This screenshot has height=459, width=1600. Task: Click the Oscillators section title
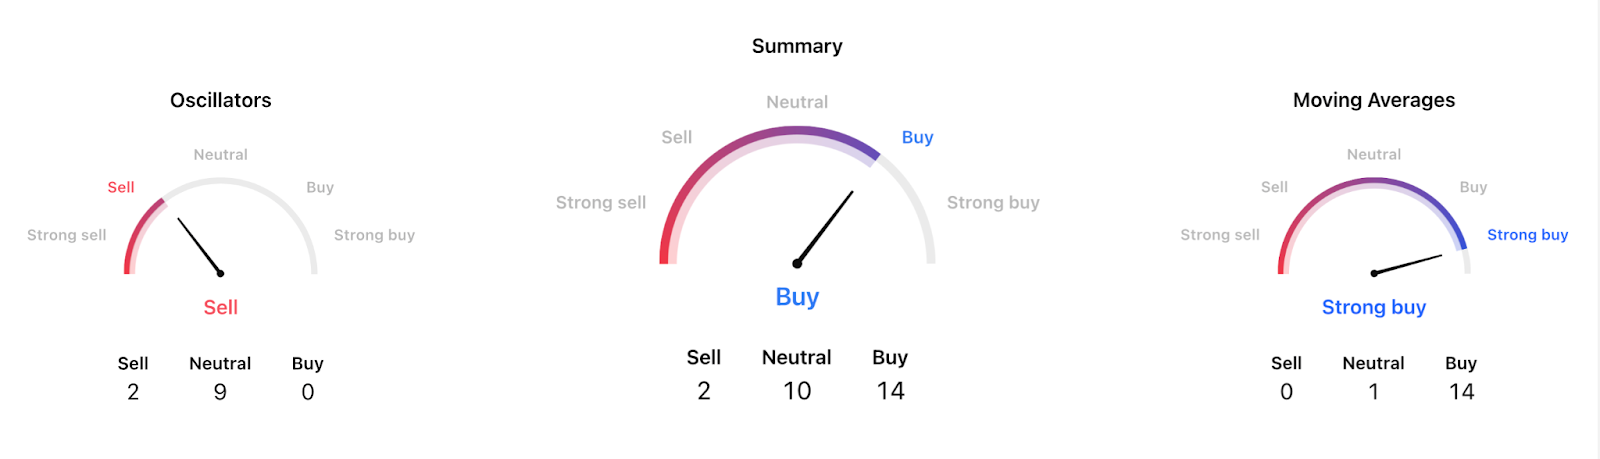pos(220,100)
